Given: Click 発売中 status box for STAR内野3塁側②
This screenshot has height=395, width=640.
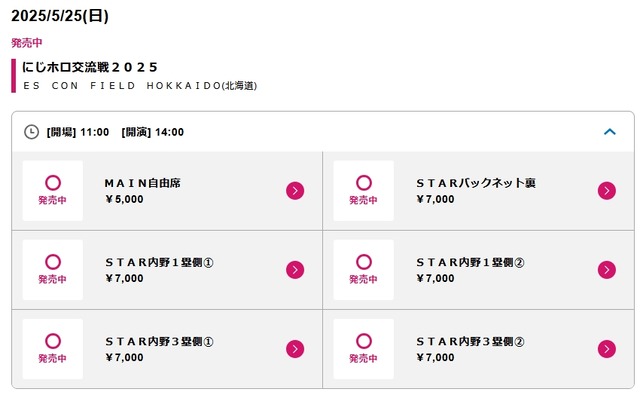Looking at the screenshot, I should tap(364, 349).
